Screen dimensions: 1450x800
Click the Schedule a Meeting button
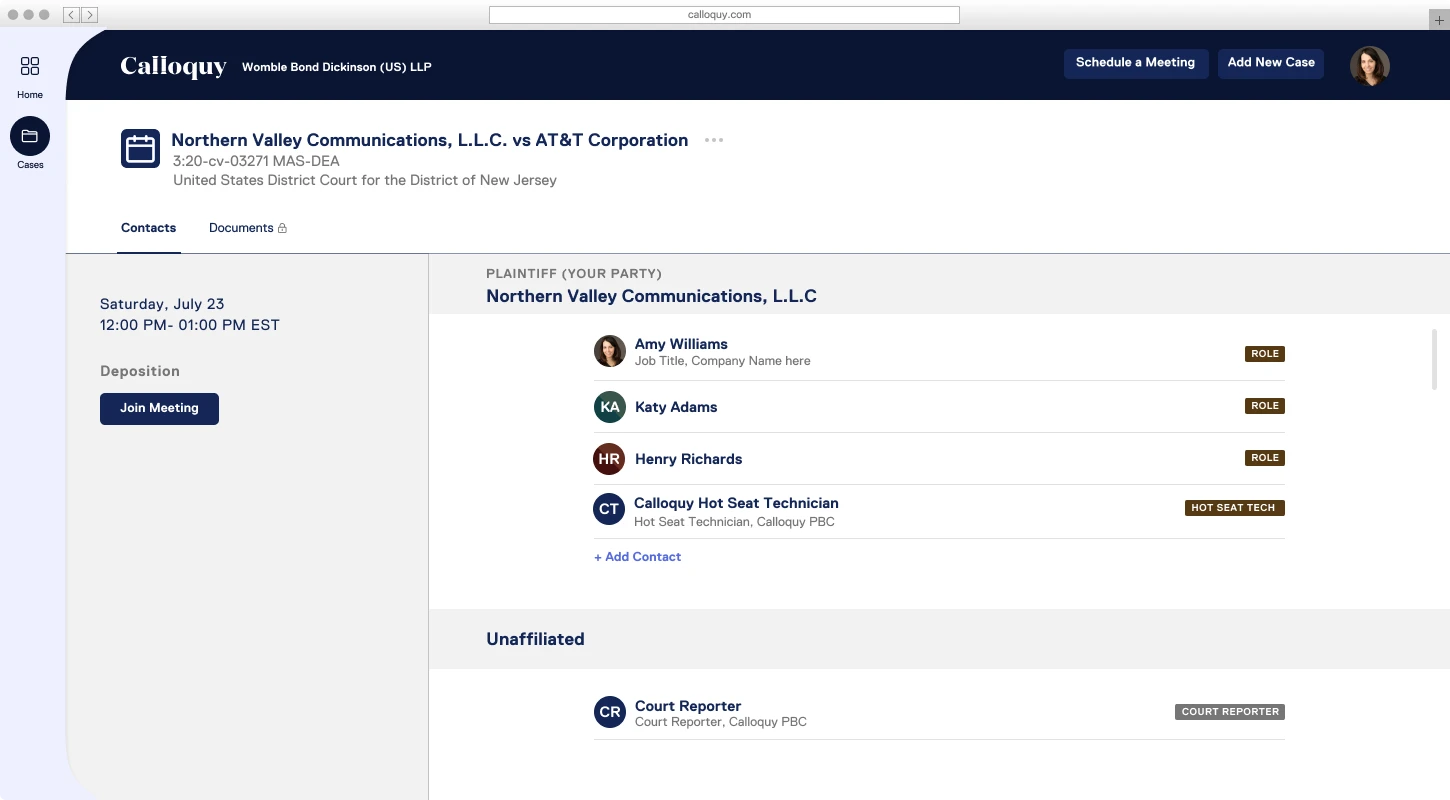[x=1135, y=63]
